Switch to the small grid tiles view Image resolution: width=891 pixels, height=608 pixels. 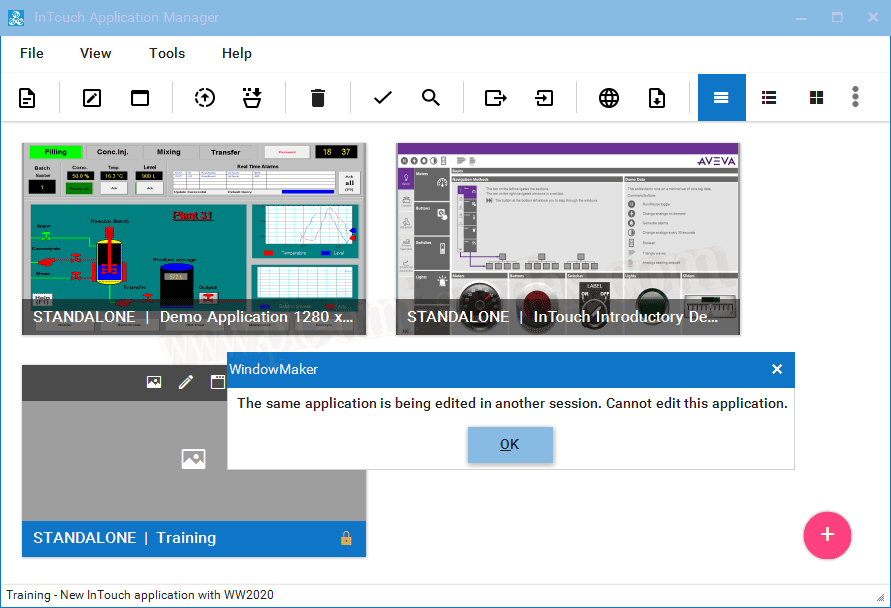pyautogui.click(x=816, y=98)
